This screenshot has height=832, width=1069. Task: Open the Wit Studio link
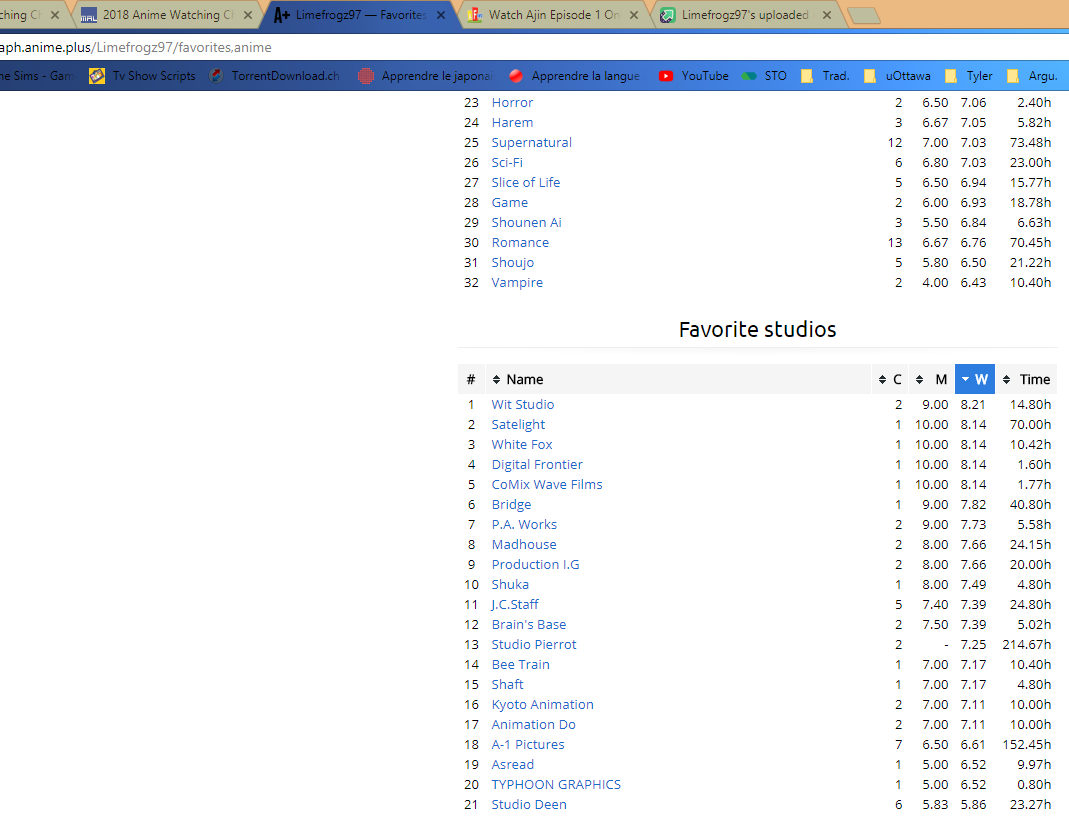coord(522,404)
